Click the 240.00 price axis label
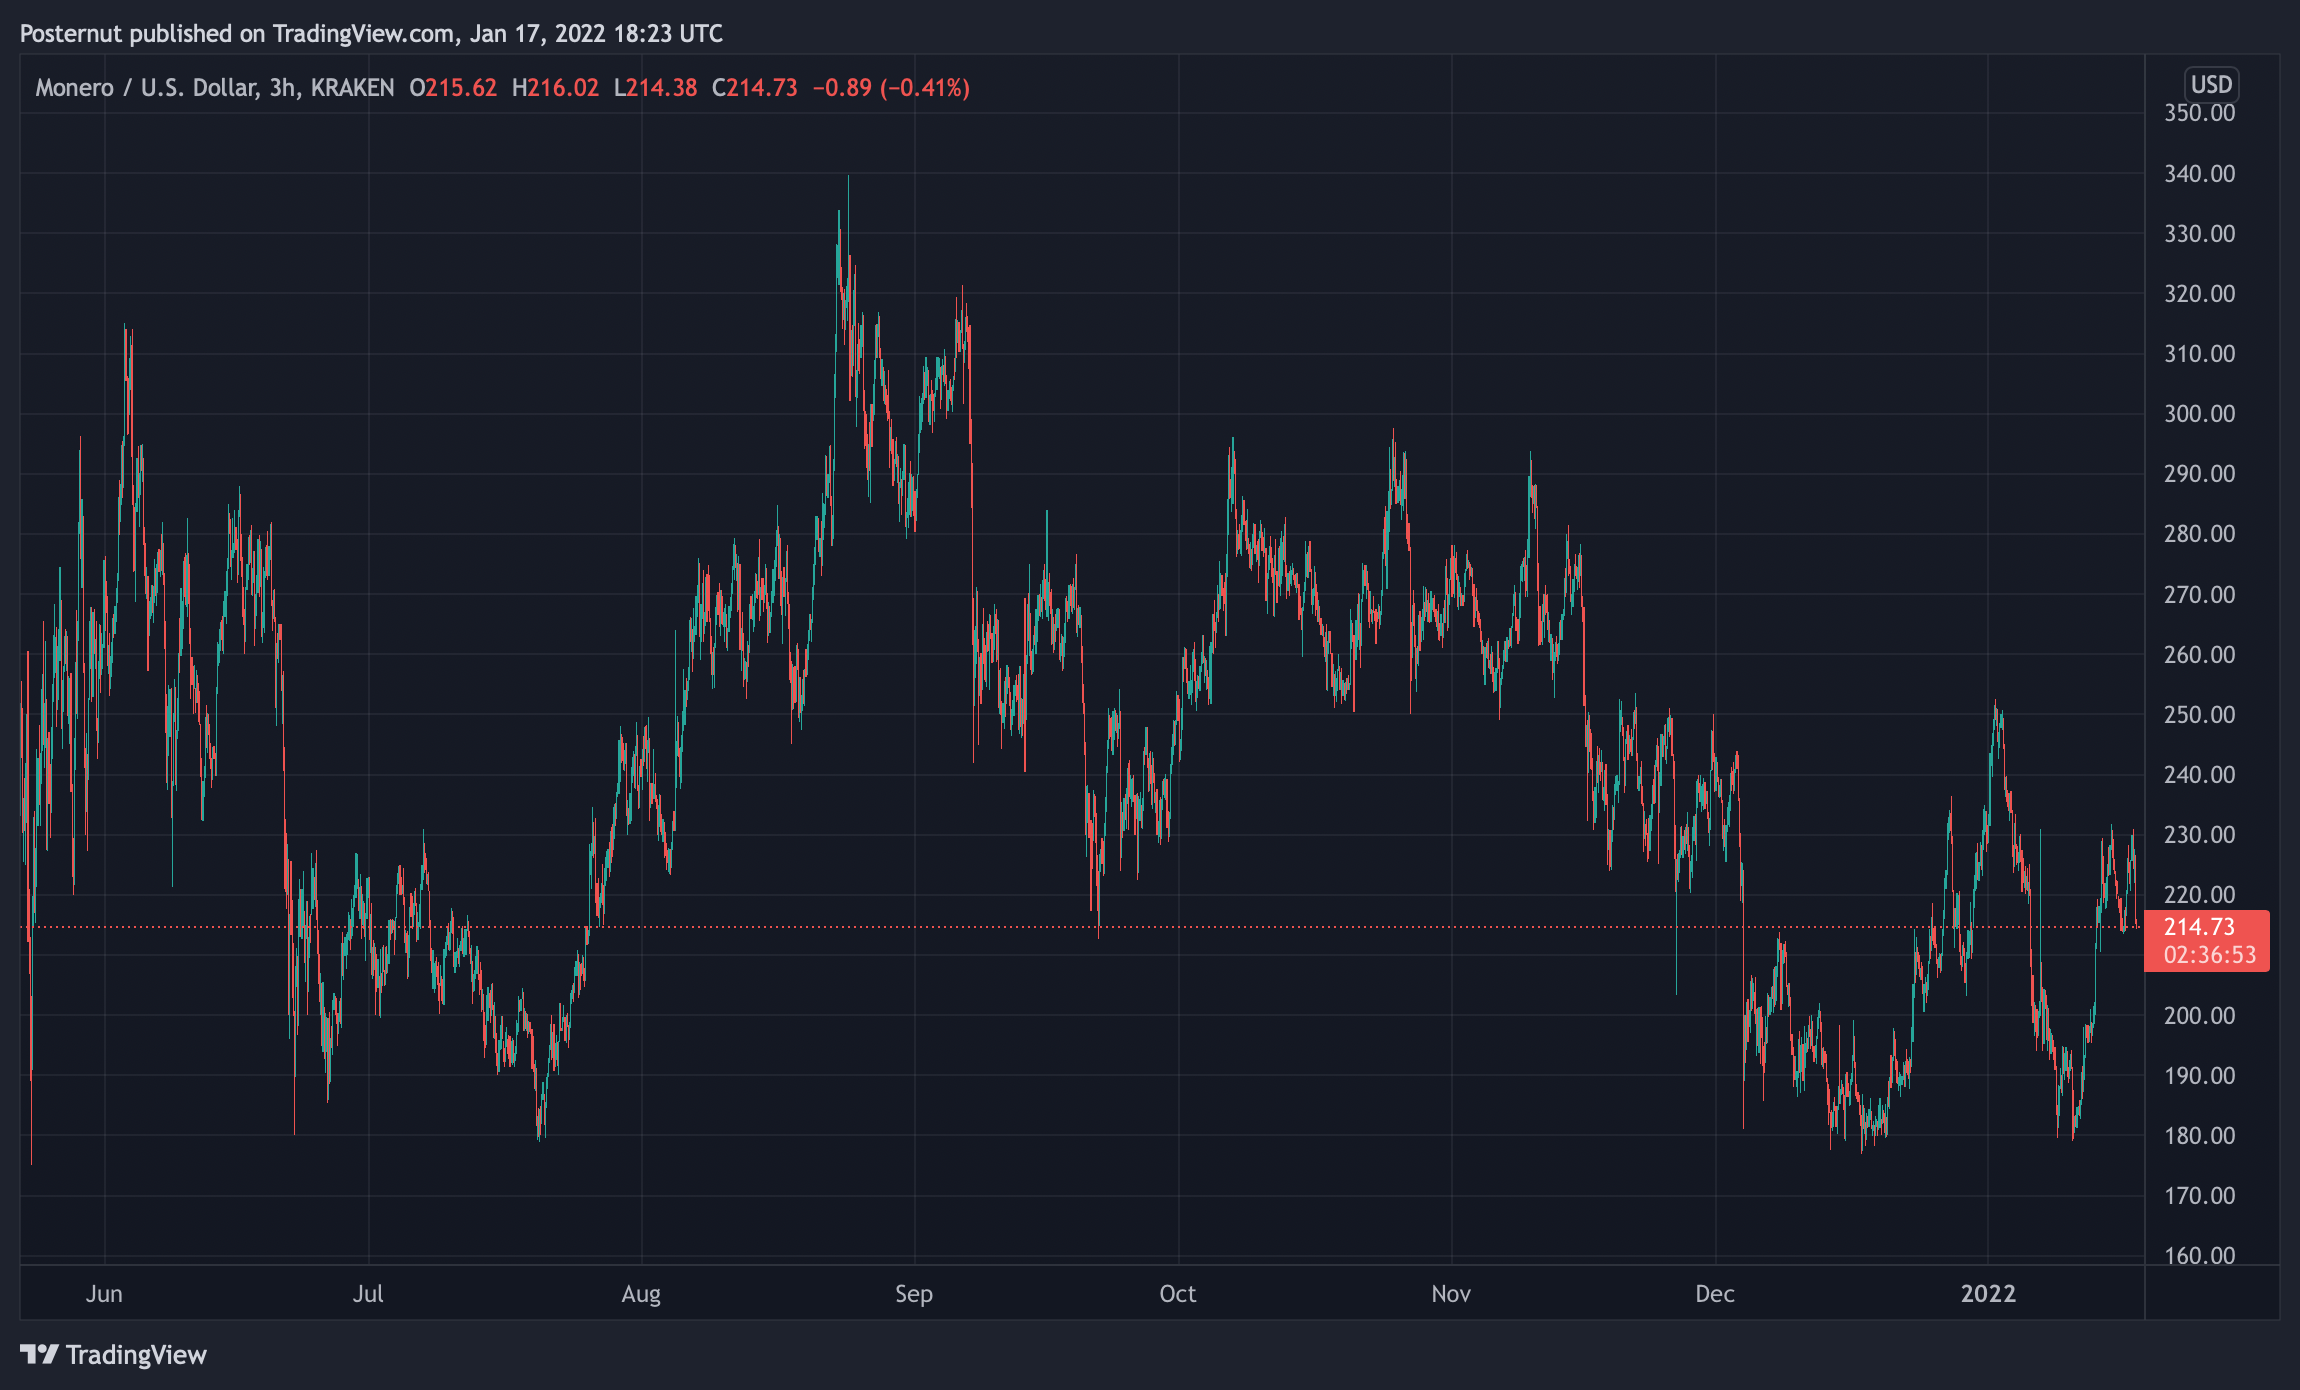This screenshot has height=1390, width=2300. point(2200,775)
